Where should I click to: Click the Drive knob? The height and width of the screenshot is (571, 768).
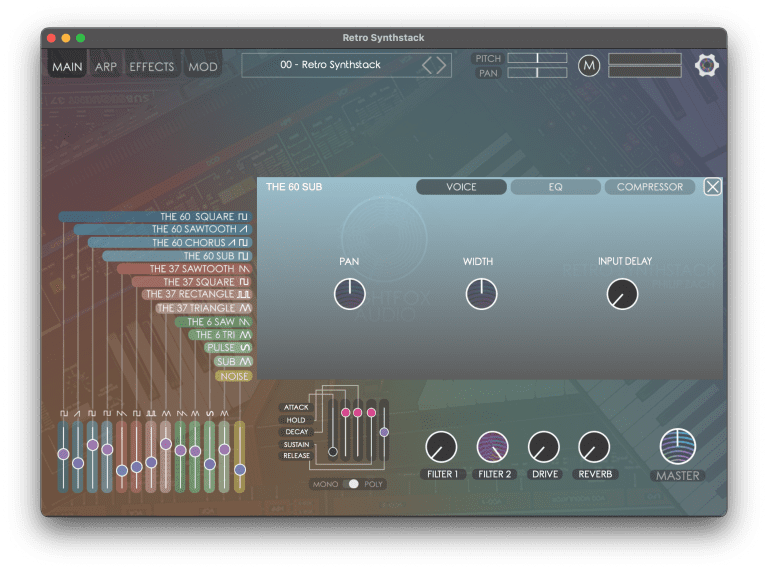click(543, 447)
